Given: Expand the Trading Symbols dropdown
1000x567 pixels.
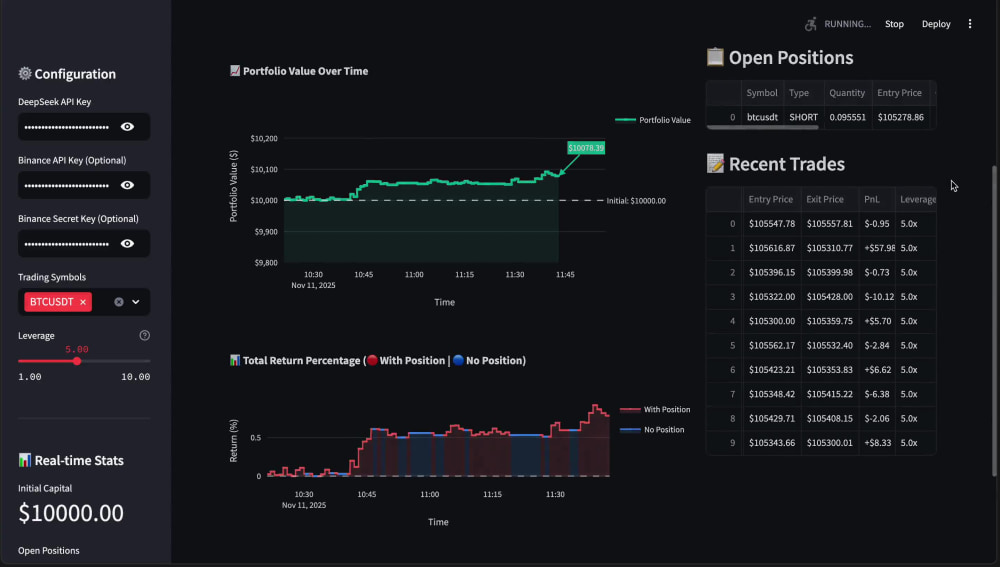Looking at the screenshot, I should [x=136, y=302].
